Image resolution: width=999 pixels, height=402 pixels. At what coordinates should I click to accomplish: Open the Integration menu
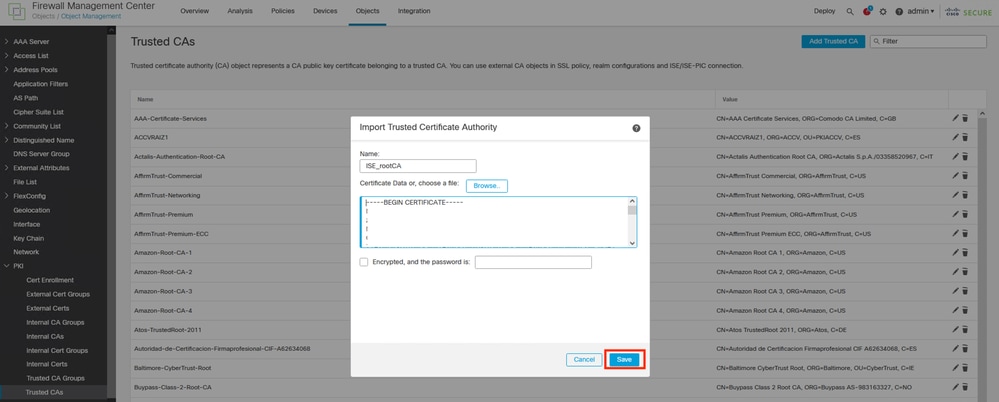click(413, 11)
